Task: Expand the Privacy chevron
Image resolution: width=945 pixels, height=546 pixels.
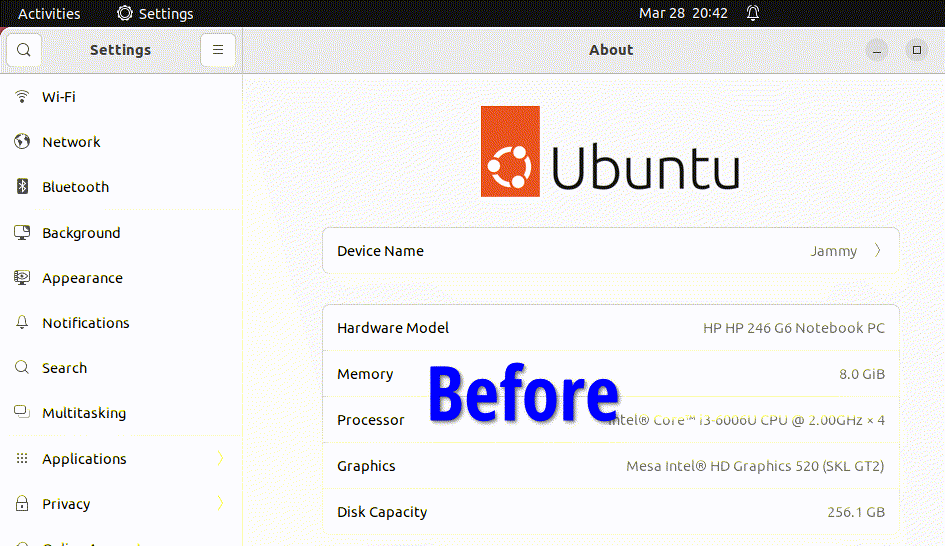Action: click(221, 503)
